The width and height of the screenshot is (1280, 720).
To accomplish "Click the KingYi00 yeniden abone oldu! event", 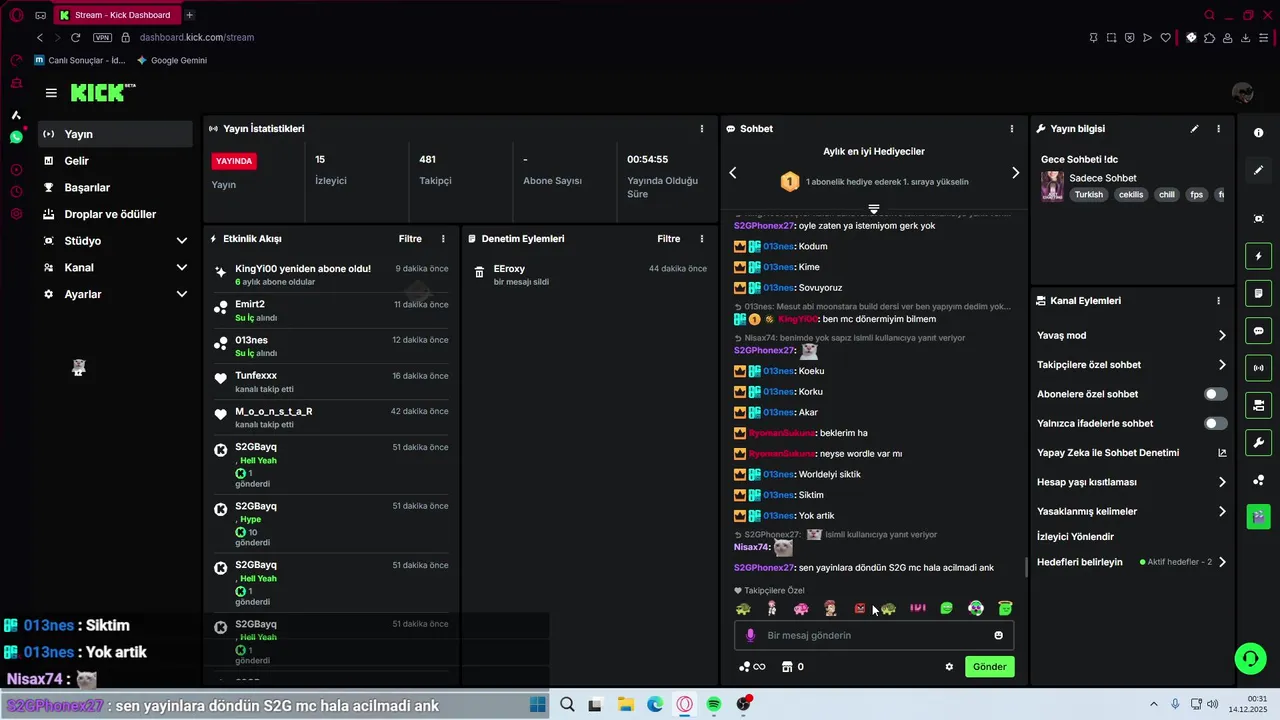I will tap(331, 275).
